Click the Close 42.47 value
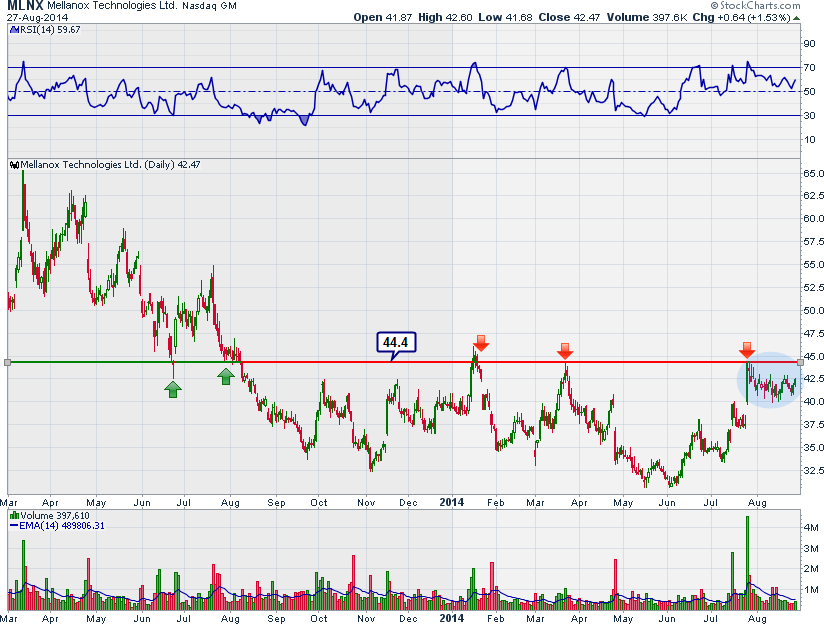Image resolution: width=824 pixels, height=624 pixels. (x=569, y=17)
